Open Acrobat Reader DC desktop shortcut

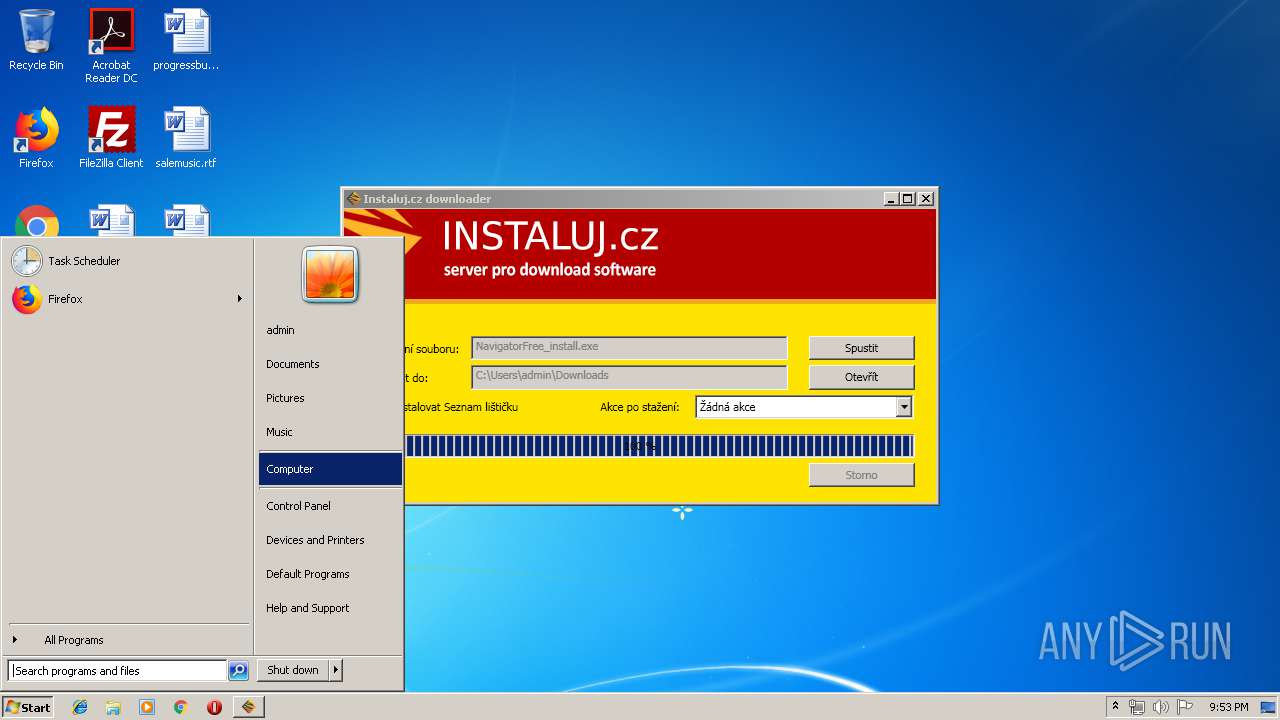coord(111,46)
